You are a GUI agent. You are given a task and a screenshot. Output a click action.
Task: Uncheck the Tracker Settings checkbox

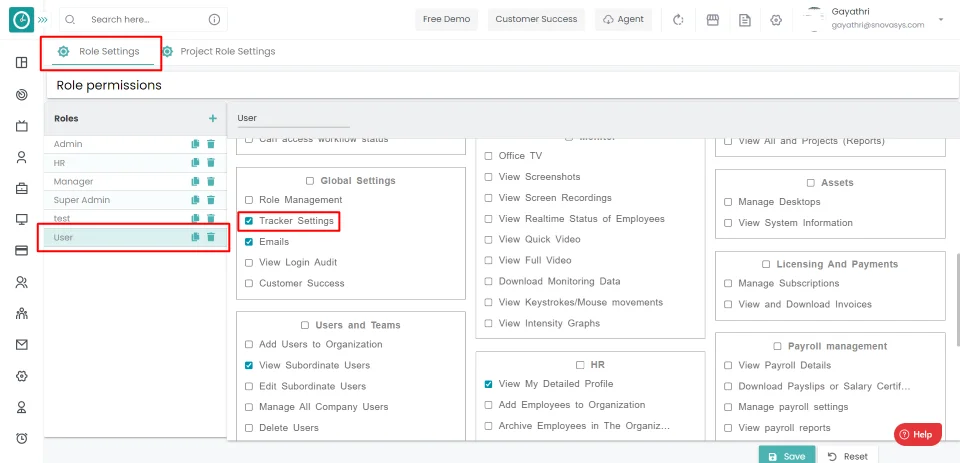[x=249, y=221]
